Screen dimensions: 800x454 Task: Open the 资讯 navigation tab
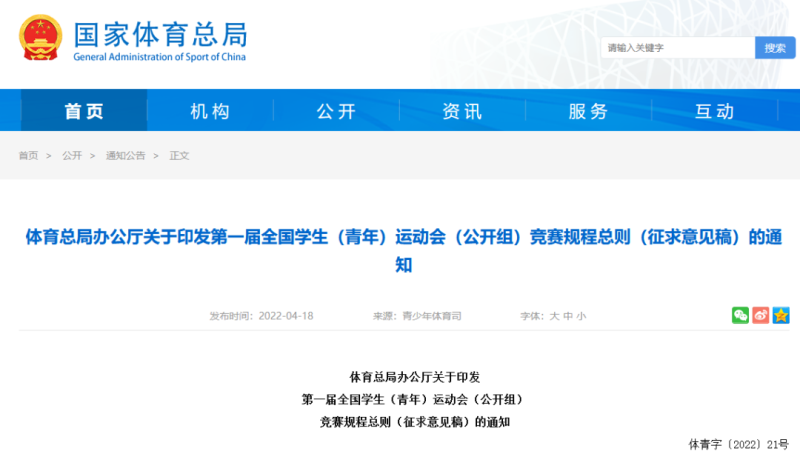[462, 111]
